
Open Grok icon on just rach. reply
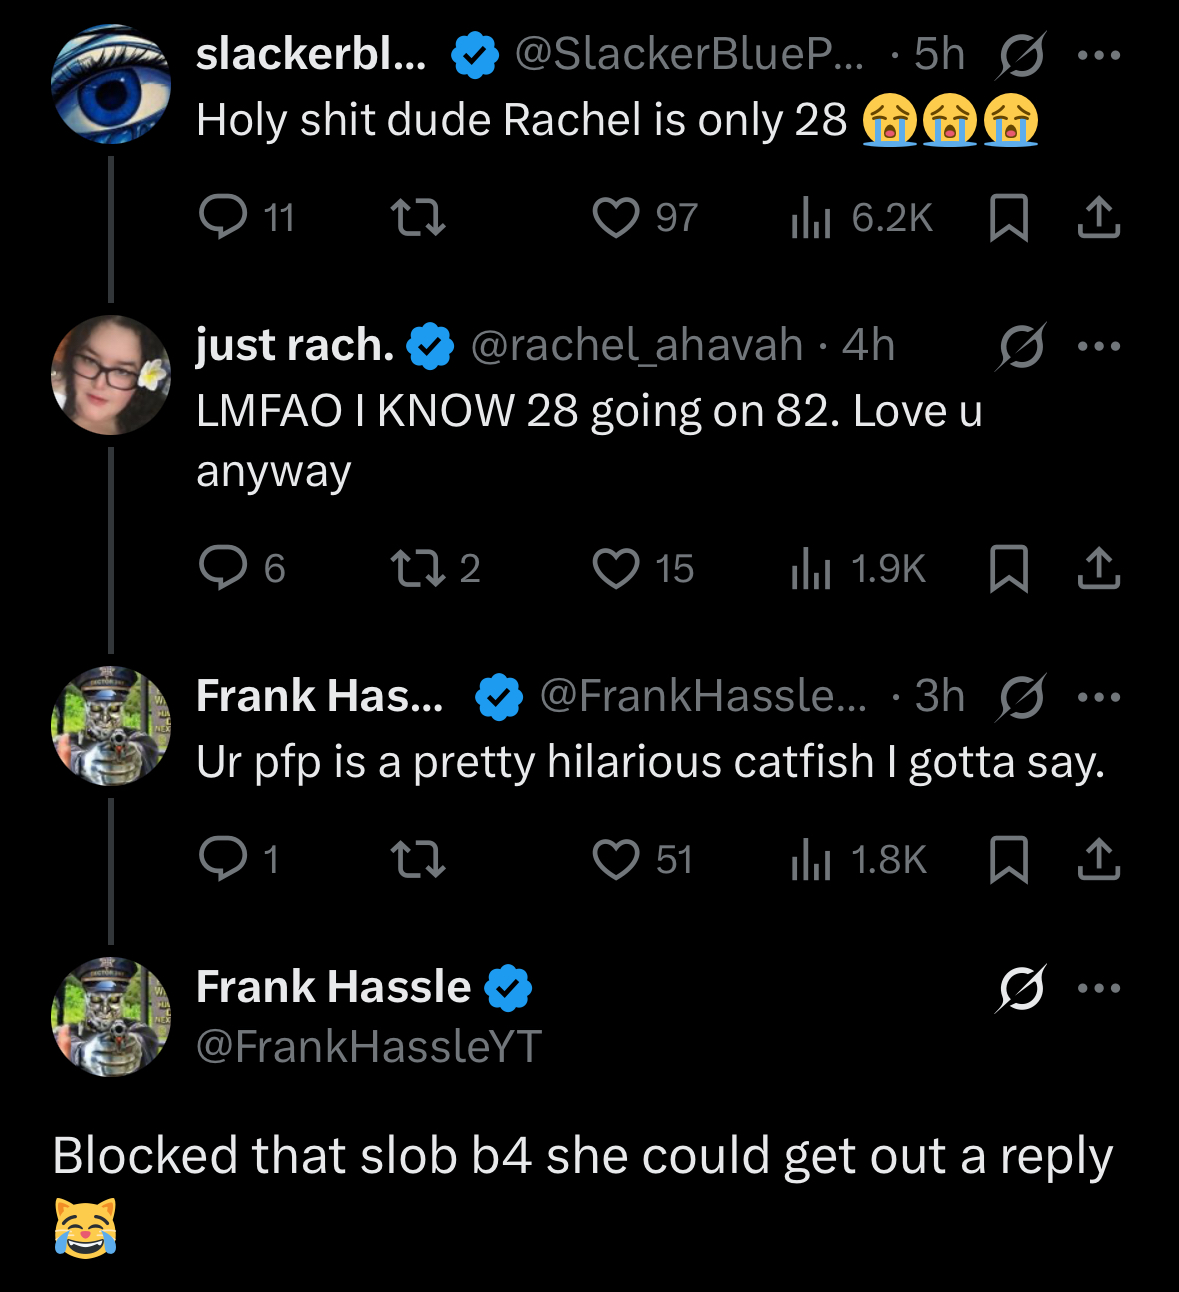pos(1021,346)
